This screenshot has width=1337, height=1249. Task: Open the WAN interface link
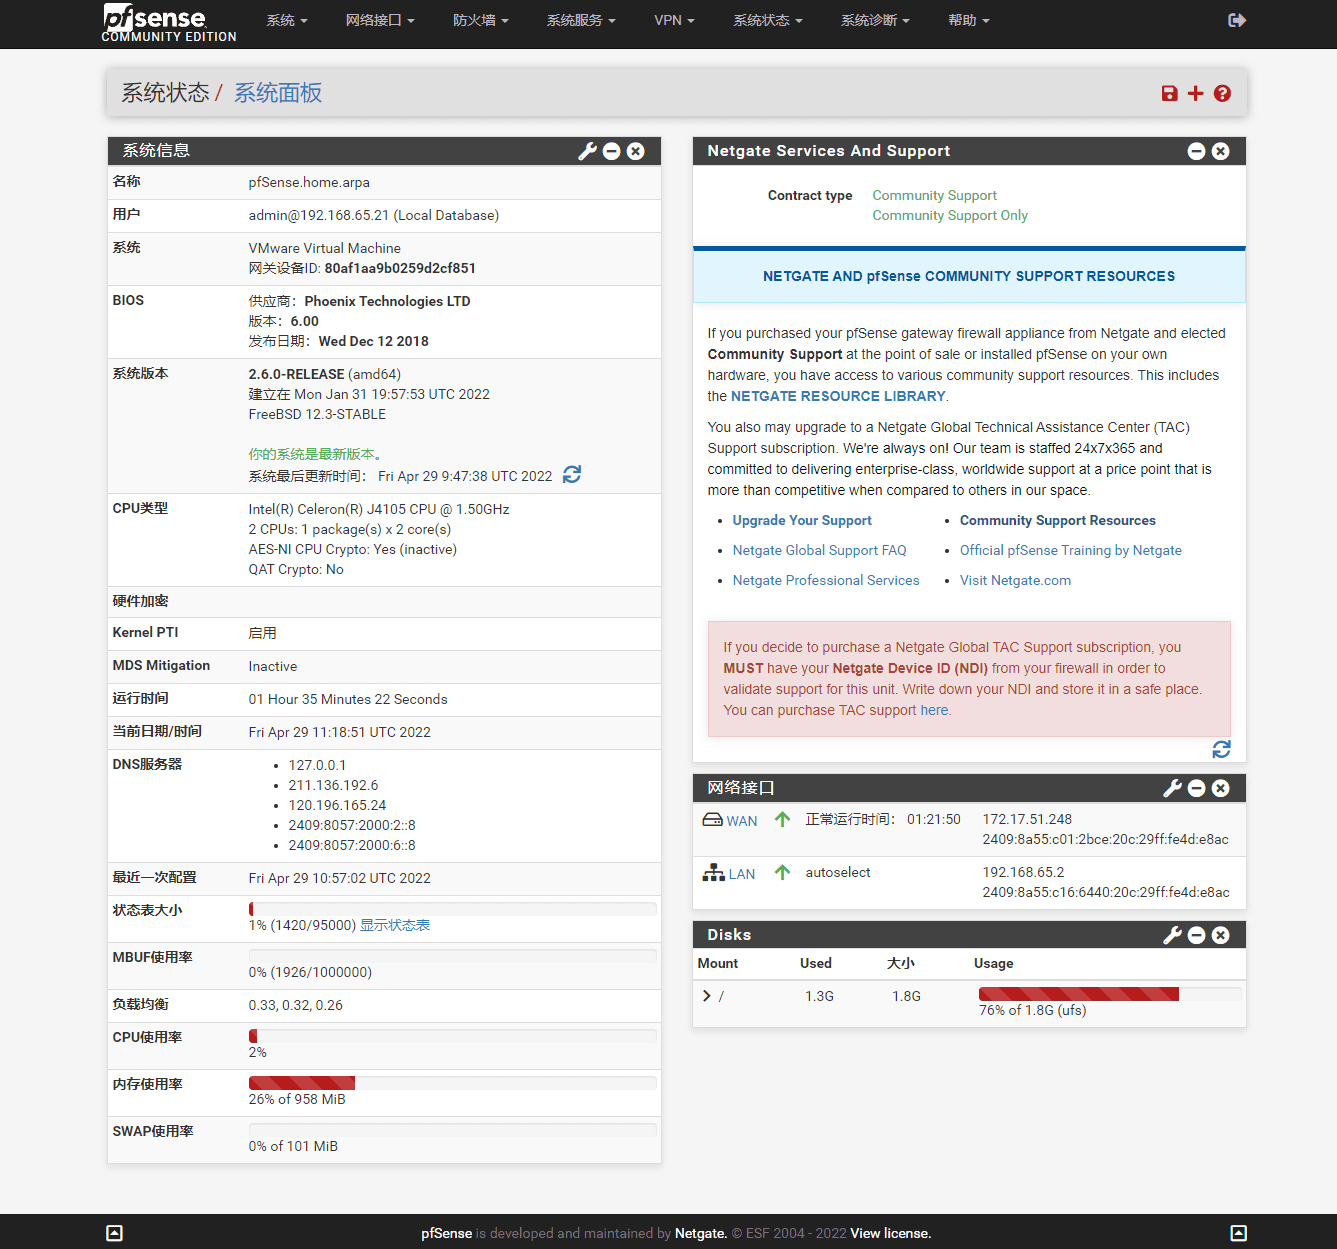[742, 821]
